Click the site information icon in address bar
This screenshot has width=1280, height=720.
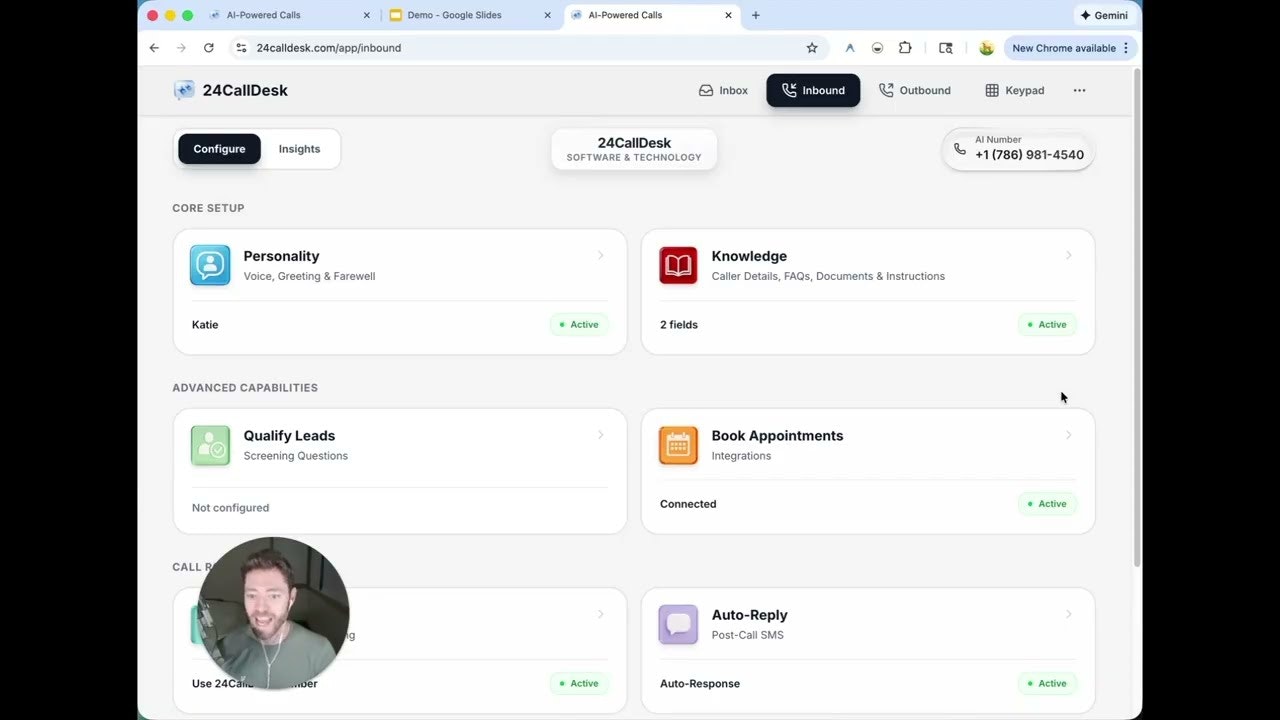tap(240, 48)
